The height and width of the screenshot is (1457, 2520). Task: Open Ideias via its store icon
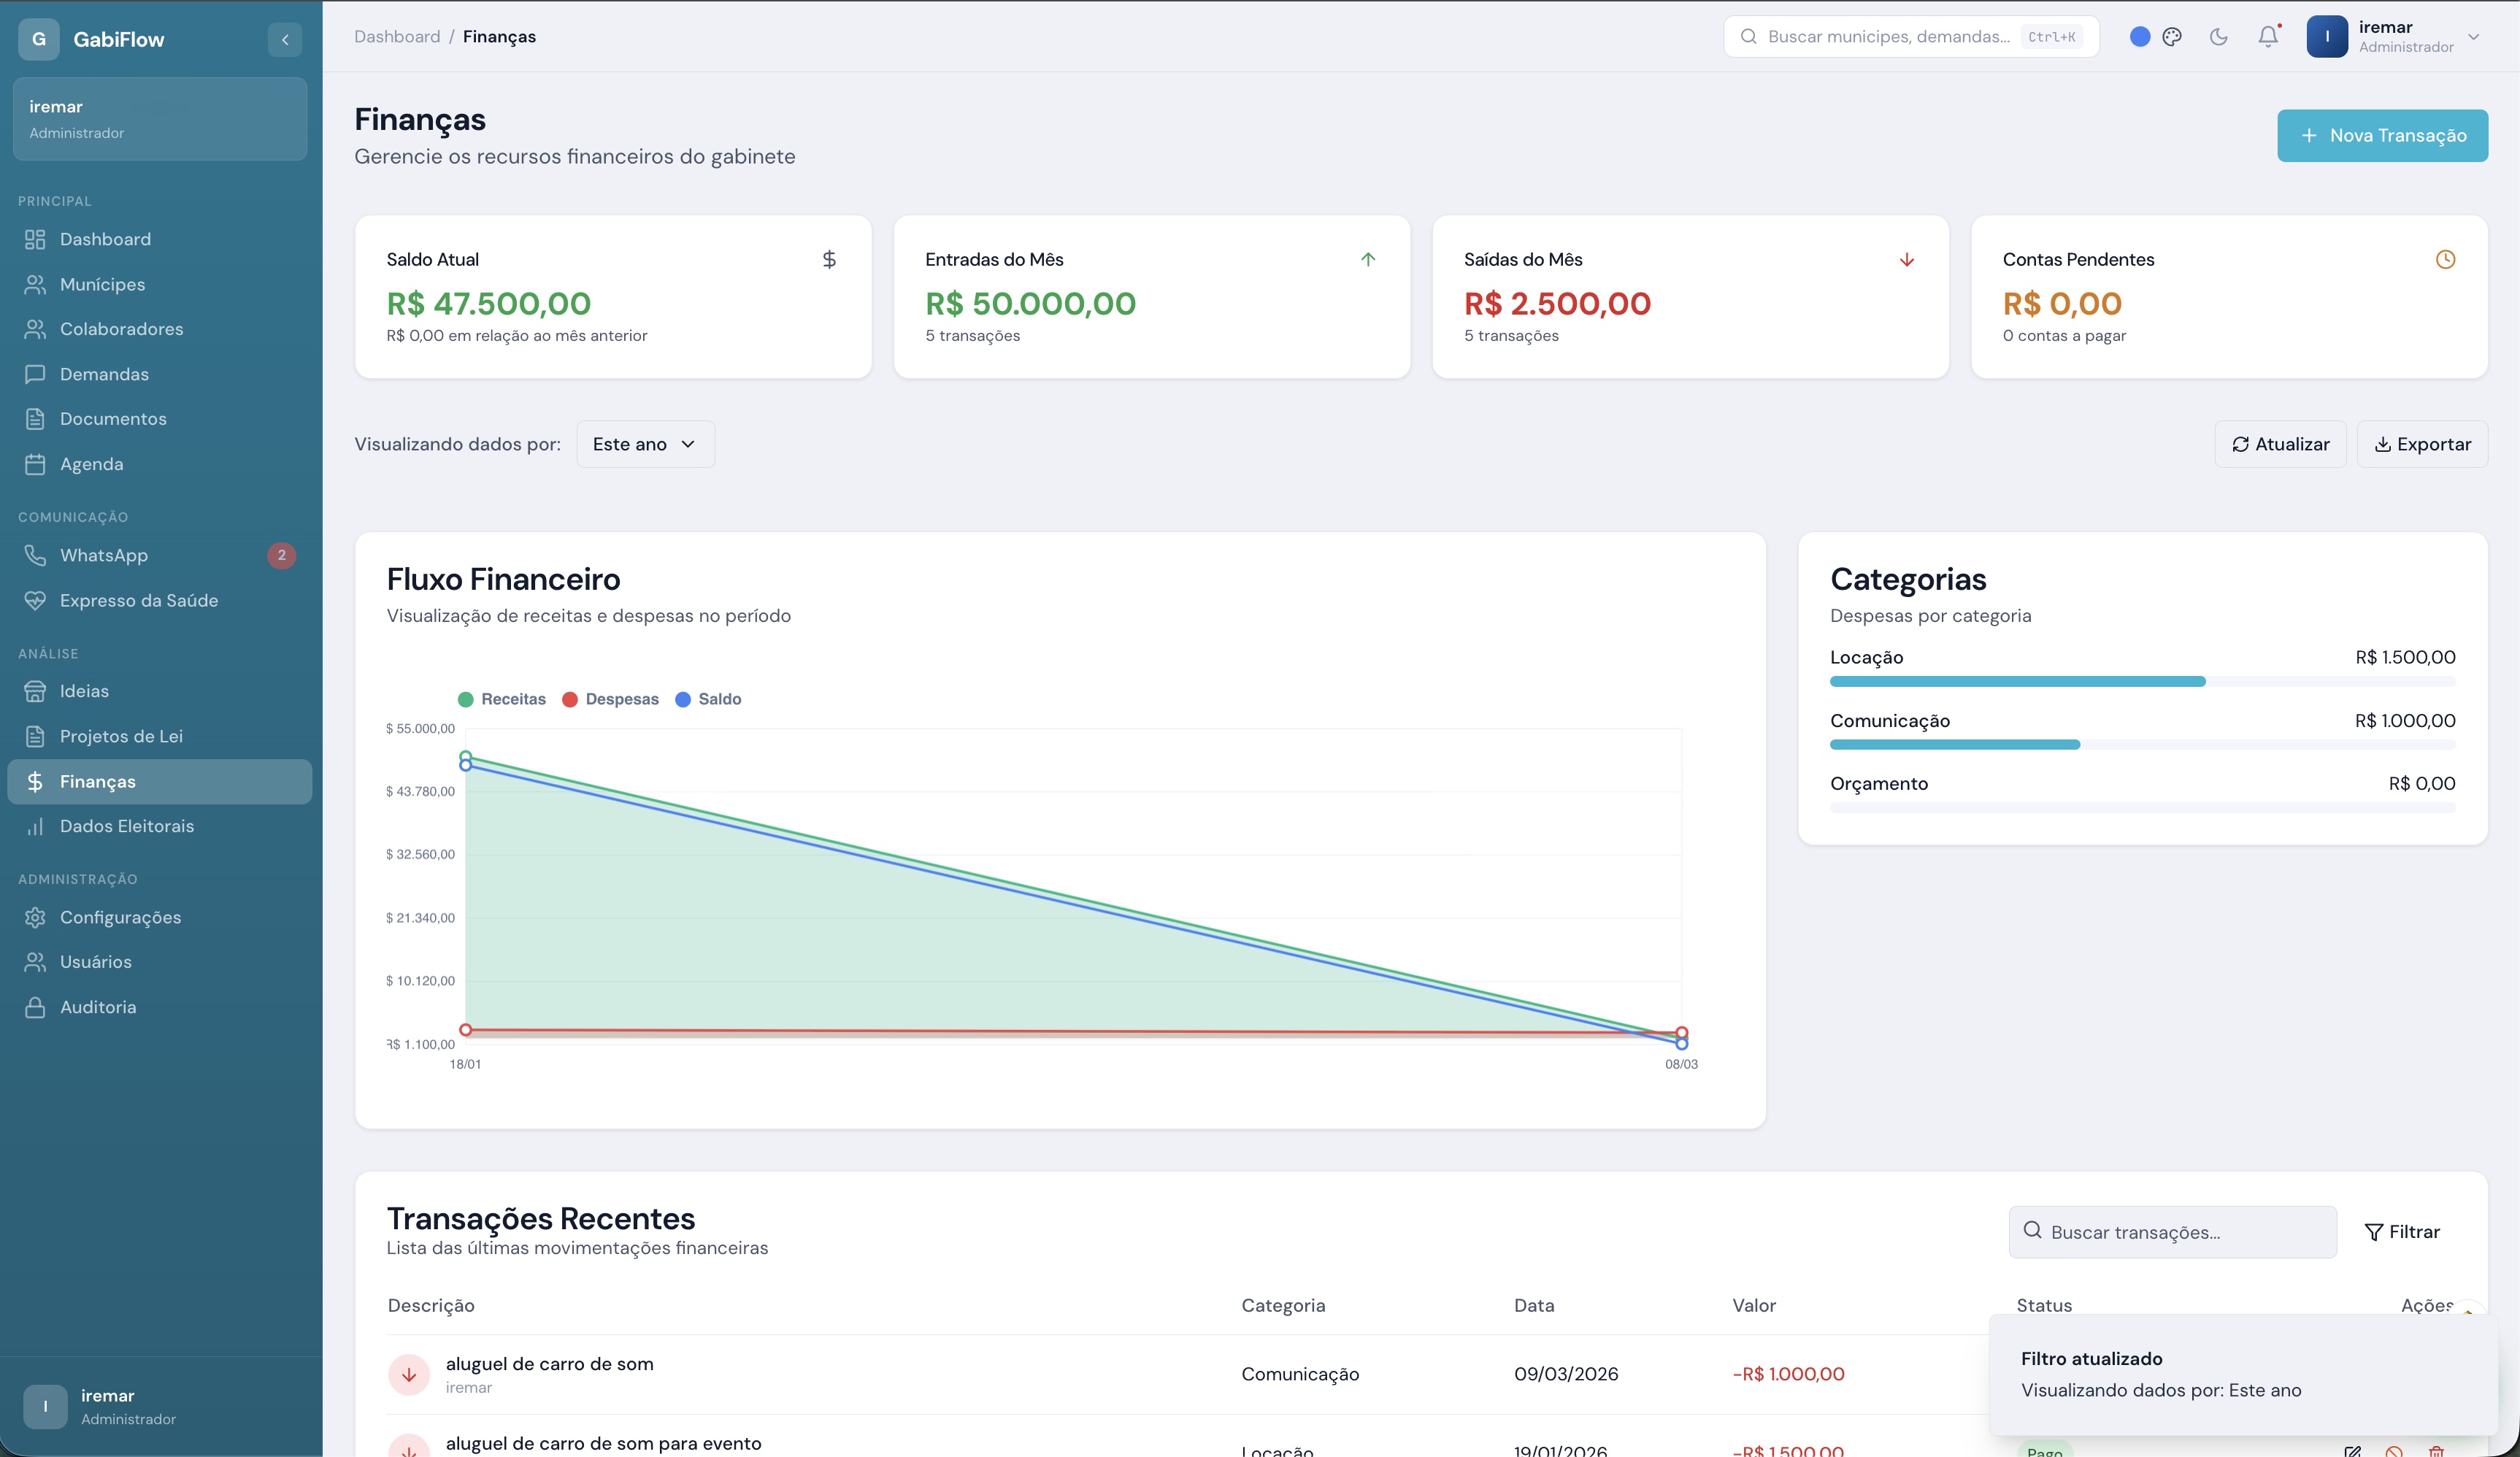[x=35, y=691]
